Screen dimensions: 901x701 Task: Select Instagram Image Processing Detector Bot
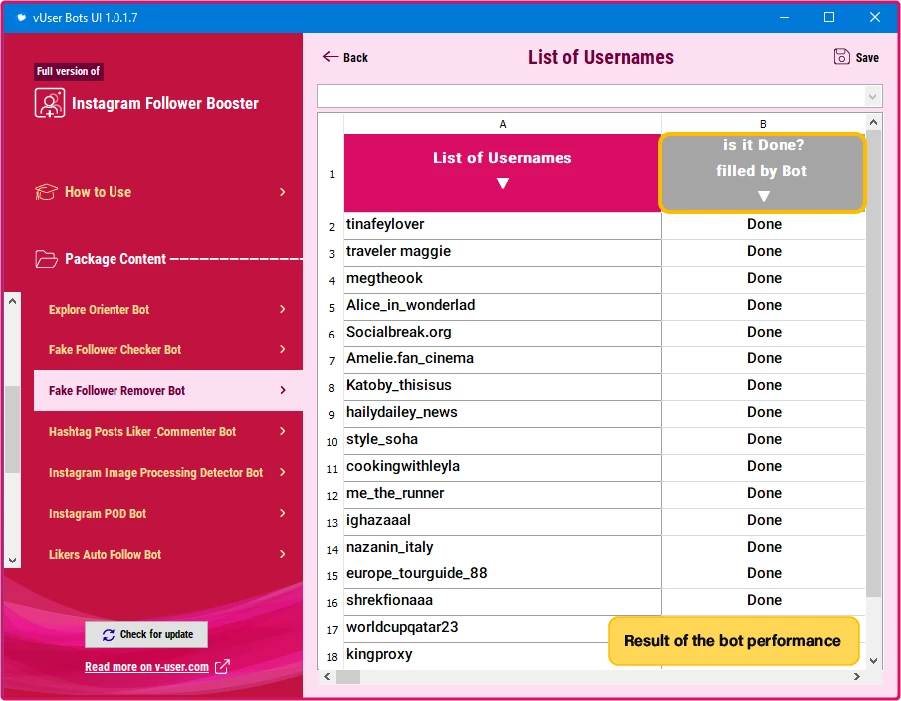click(x=168, y=472)
